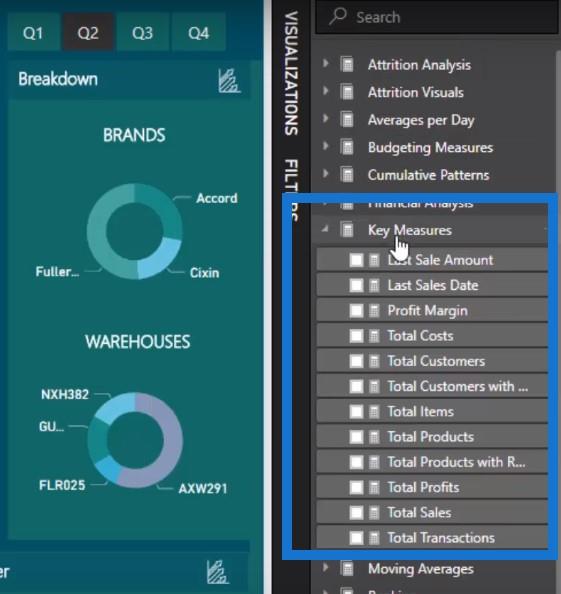This screenshot has width=561, height=594.
Task: Expand the Attrition Visuals table
Action: 325,91
